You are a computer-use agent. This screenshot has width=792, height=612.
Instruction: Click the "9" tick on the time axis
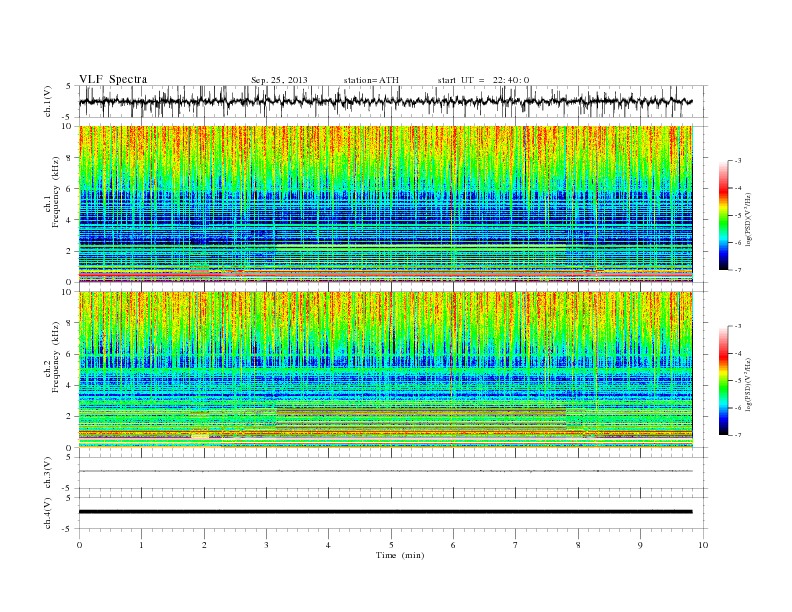click(640, 545)
